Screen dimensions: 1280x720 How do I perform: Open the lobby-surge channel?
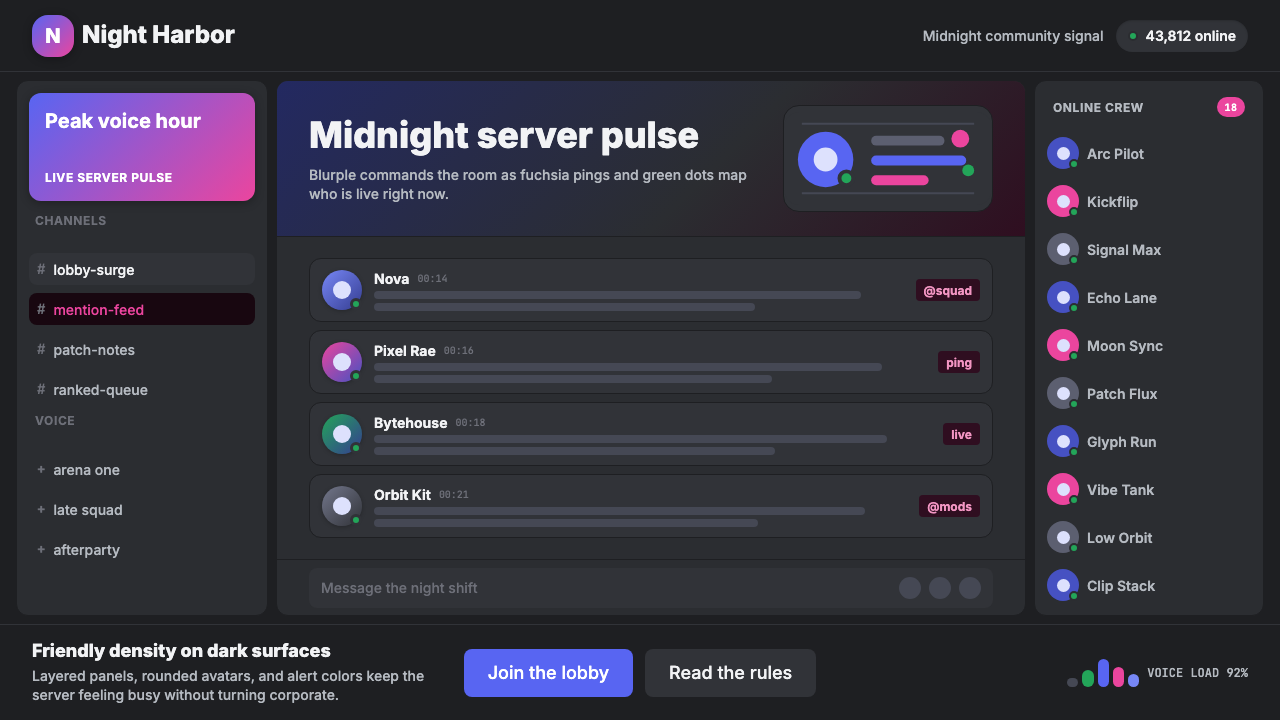click(x=142, y=269)
